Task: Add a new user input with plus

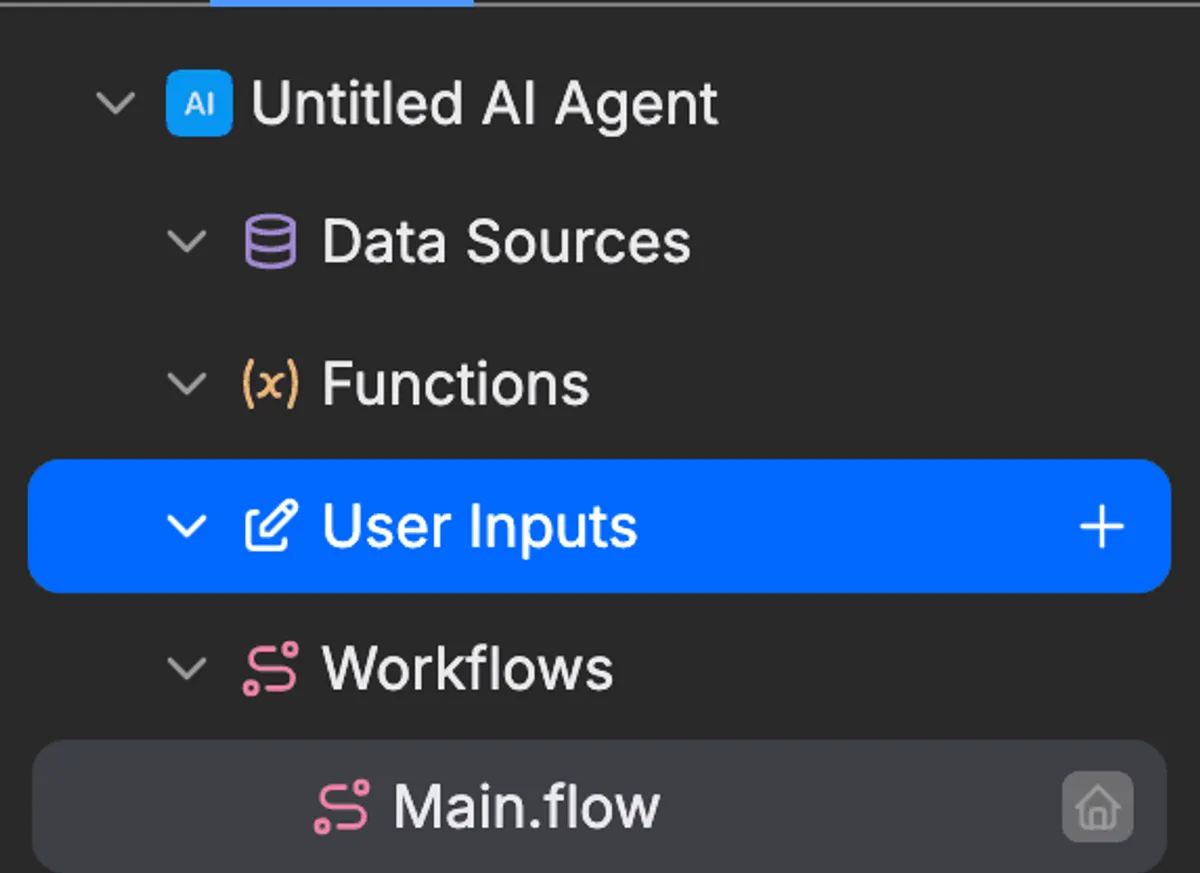Action: pyautogui.click(x=1101, y=526)
